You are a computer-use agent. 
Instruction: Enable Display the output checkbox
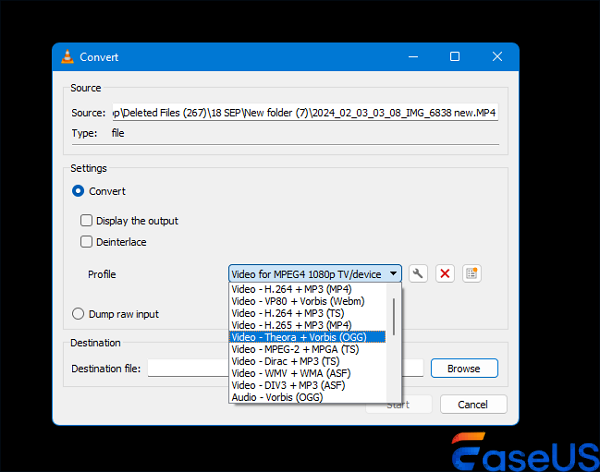tap(86, 220)
